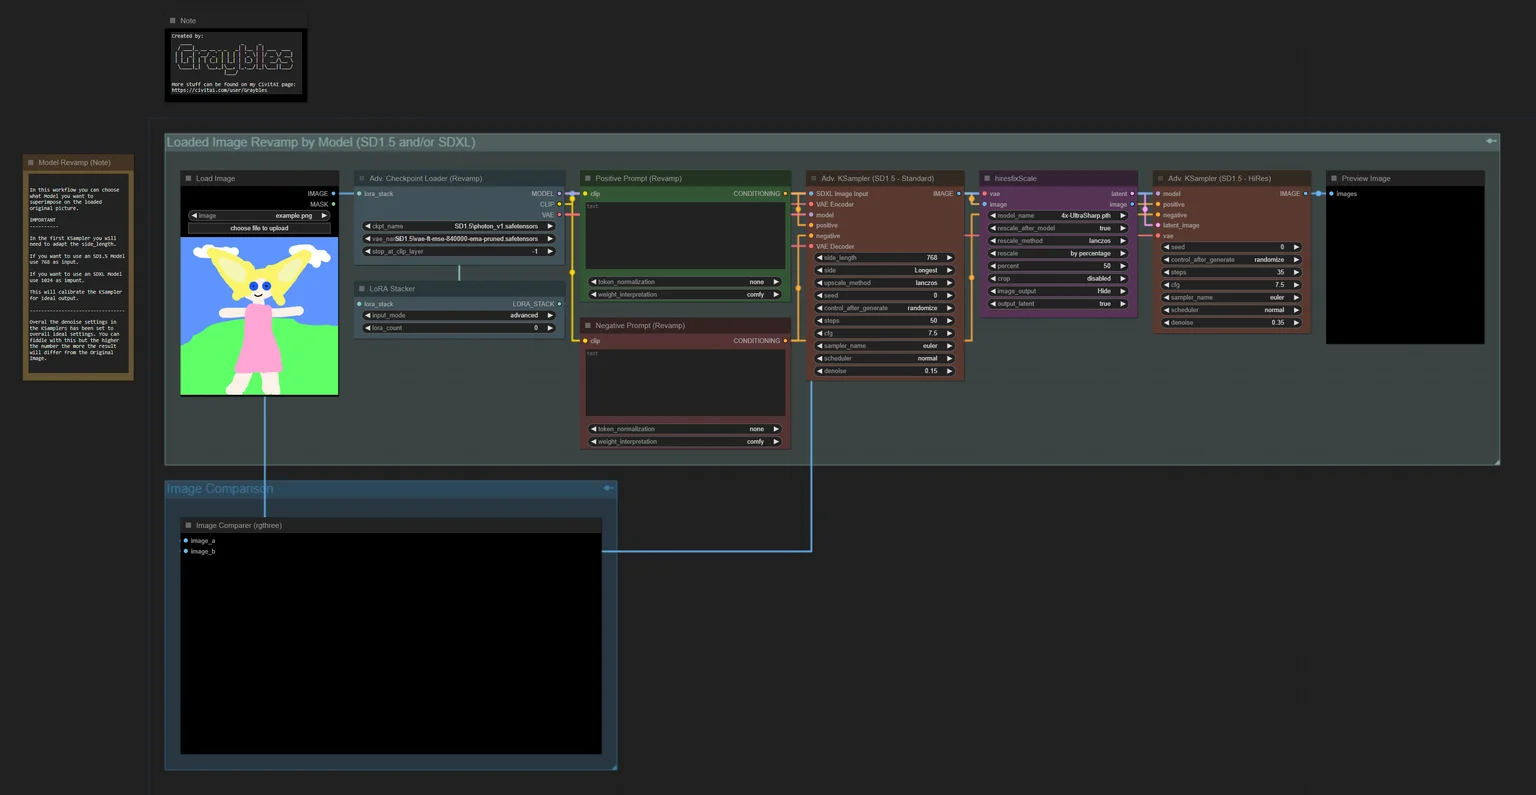Open the ckpt_name checkpoint dropdown

tap(459, 226)
